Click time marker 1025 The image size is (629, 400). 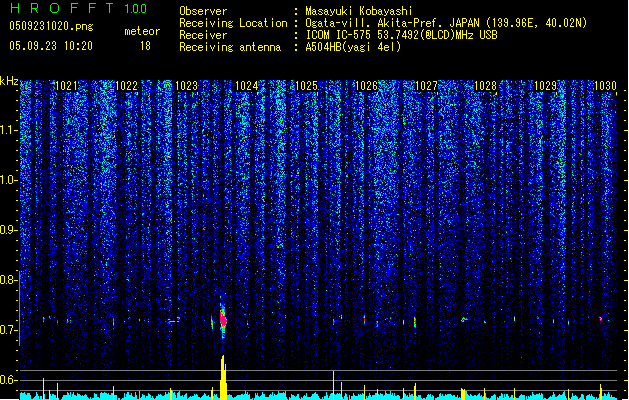(306, 86)
